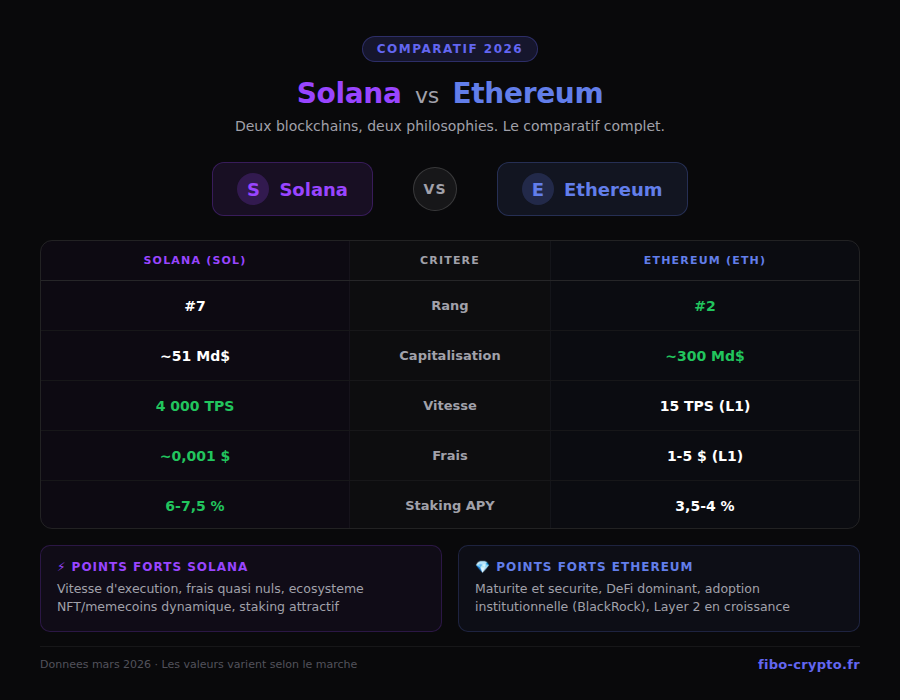Screen dimensions: 900x700
Task: Open the COMPARATIF 2026 badge at the top
Action: tap(449, 48)
